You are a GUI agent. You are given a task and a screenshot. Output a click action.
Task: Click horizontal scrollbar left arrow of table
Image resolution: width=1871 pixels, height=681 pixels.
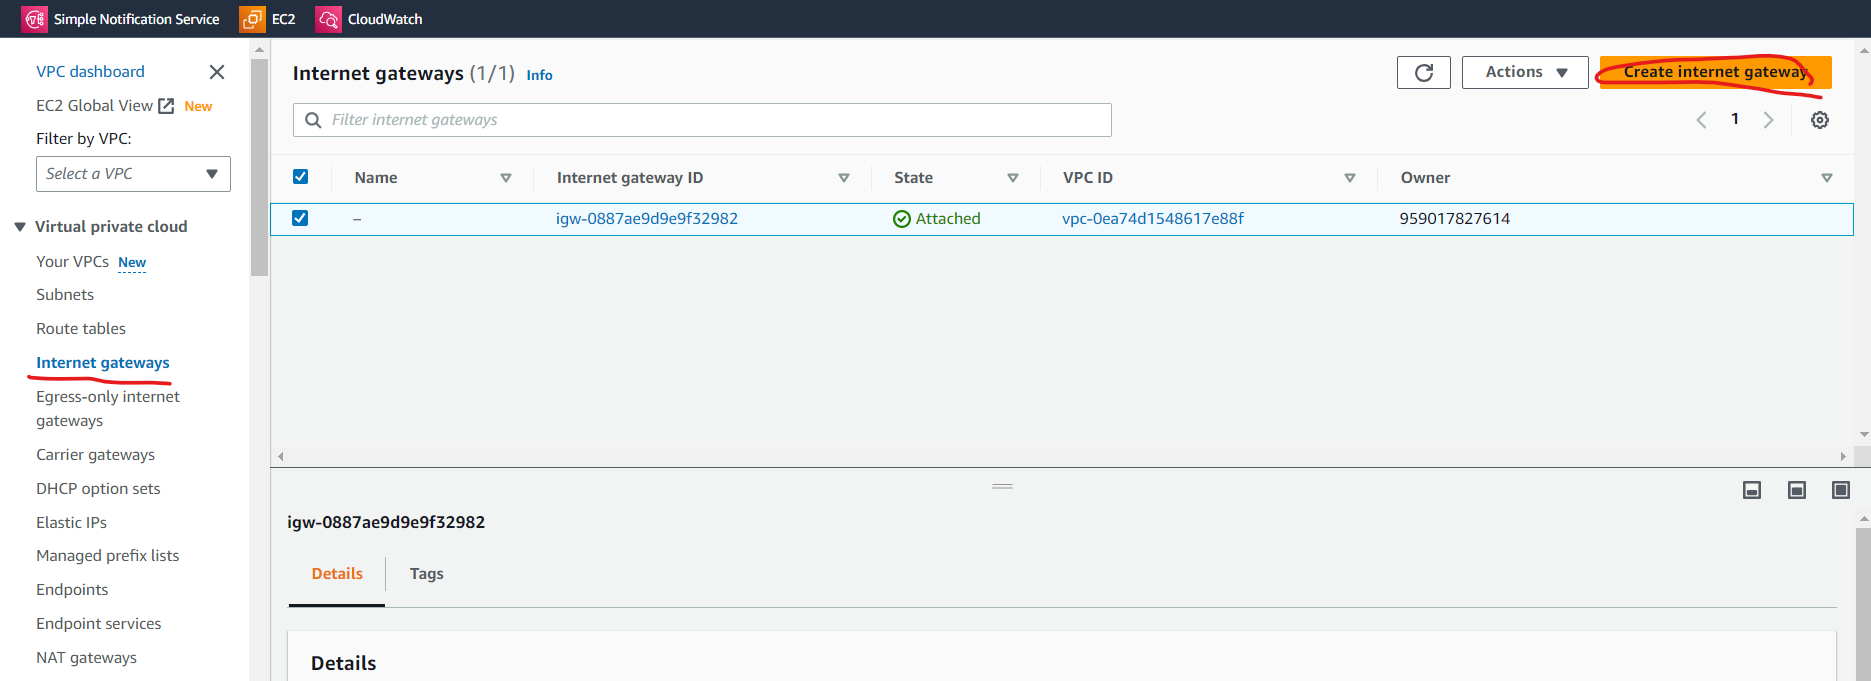281,456
